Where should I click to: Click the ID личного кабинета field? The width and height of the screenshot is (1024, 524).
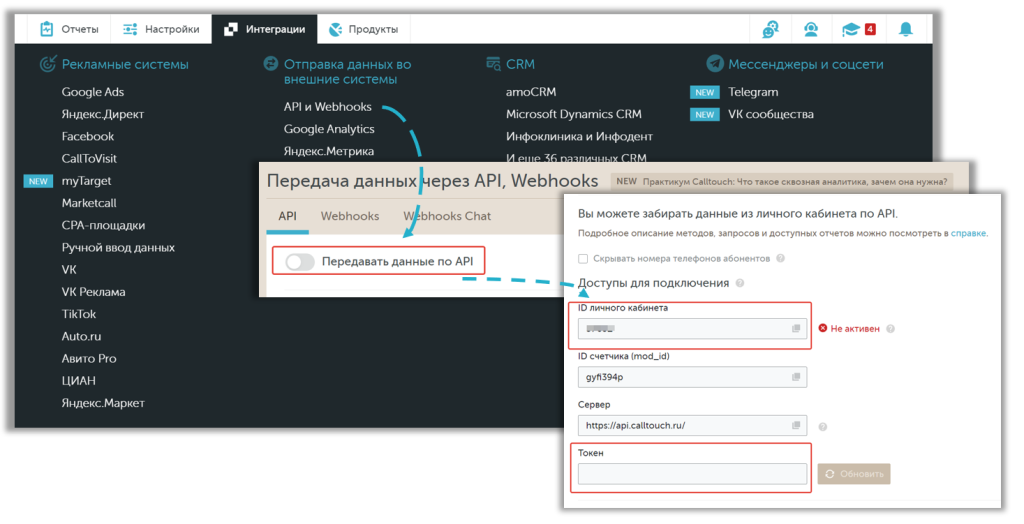point(692,329)
